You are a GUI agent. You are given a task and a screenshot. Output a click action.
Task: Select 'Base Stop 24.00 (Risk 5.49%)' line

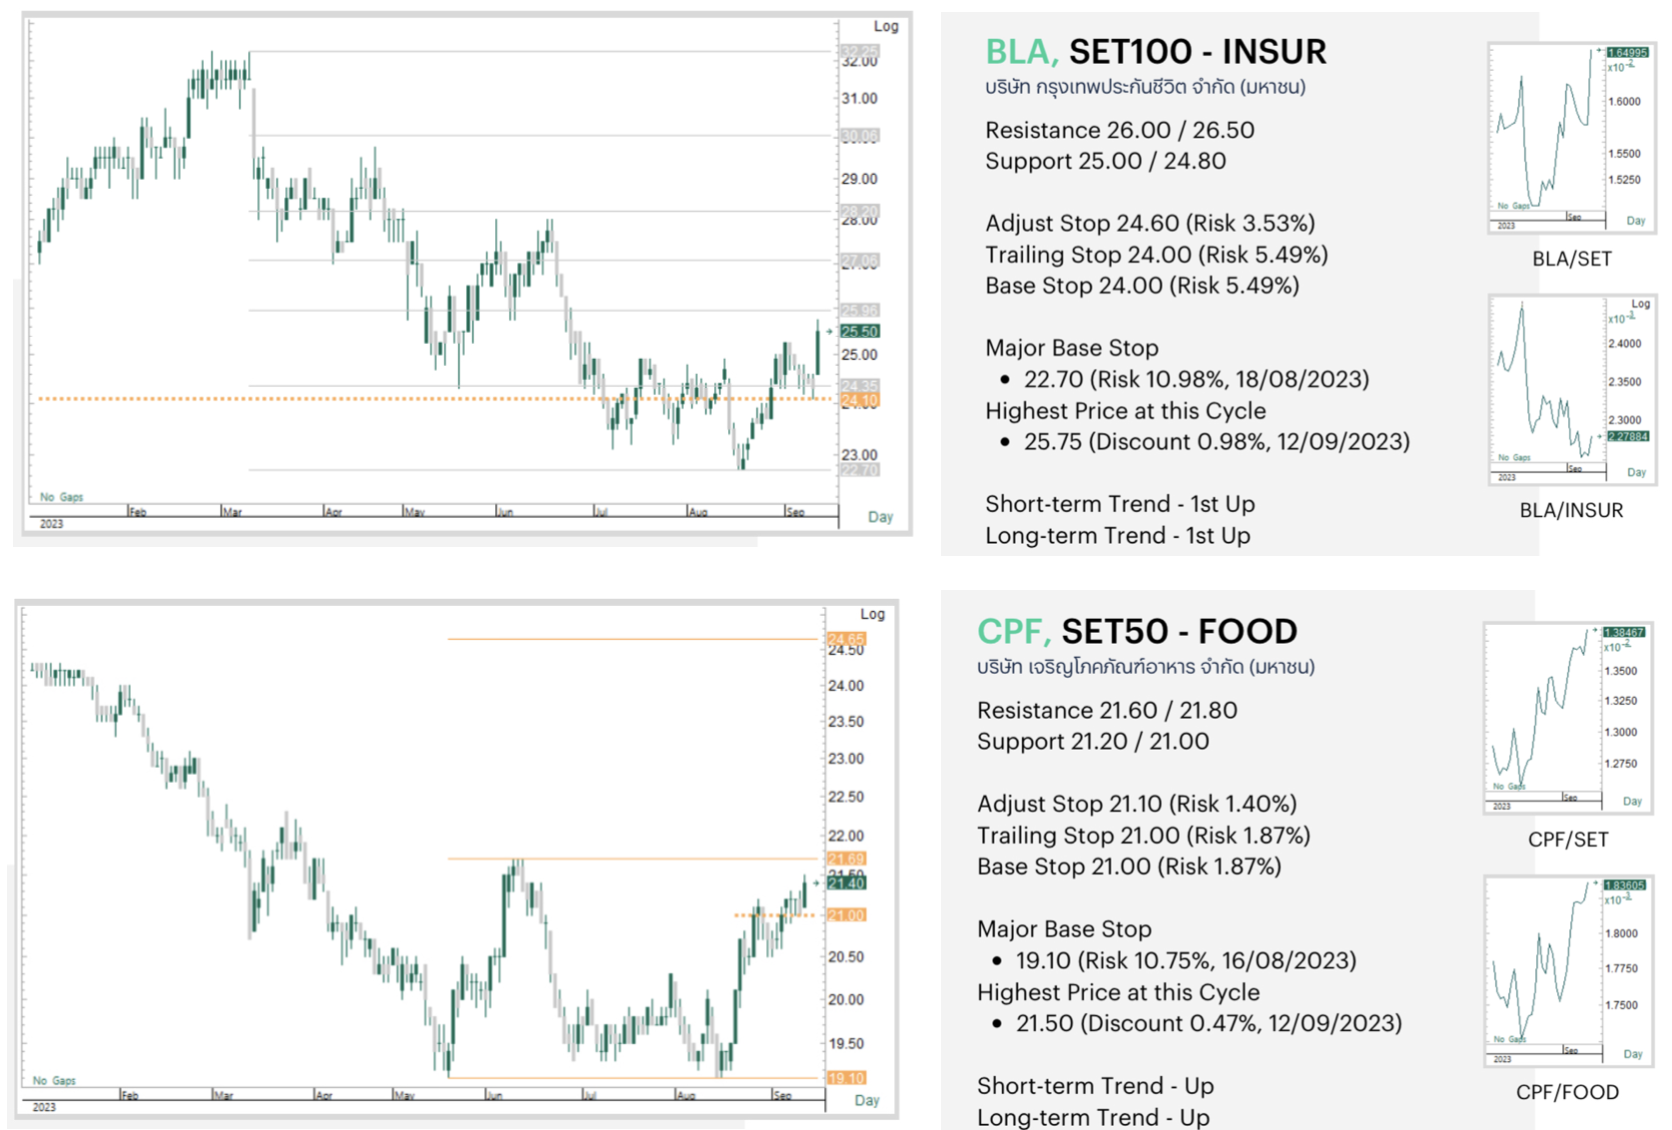point(1142,286)
